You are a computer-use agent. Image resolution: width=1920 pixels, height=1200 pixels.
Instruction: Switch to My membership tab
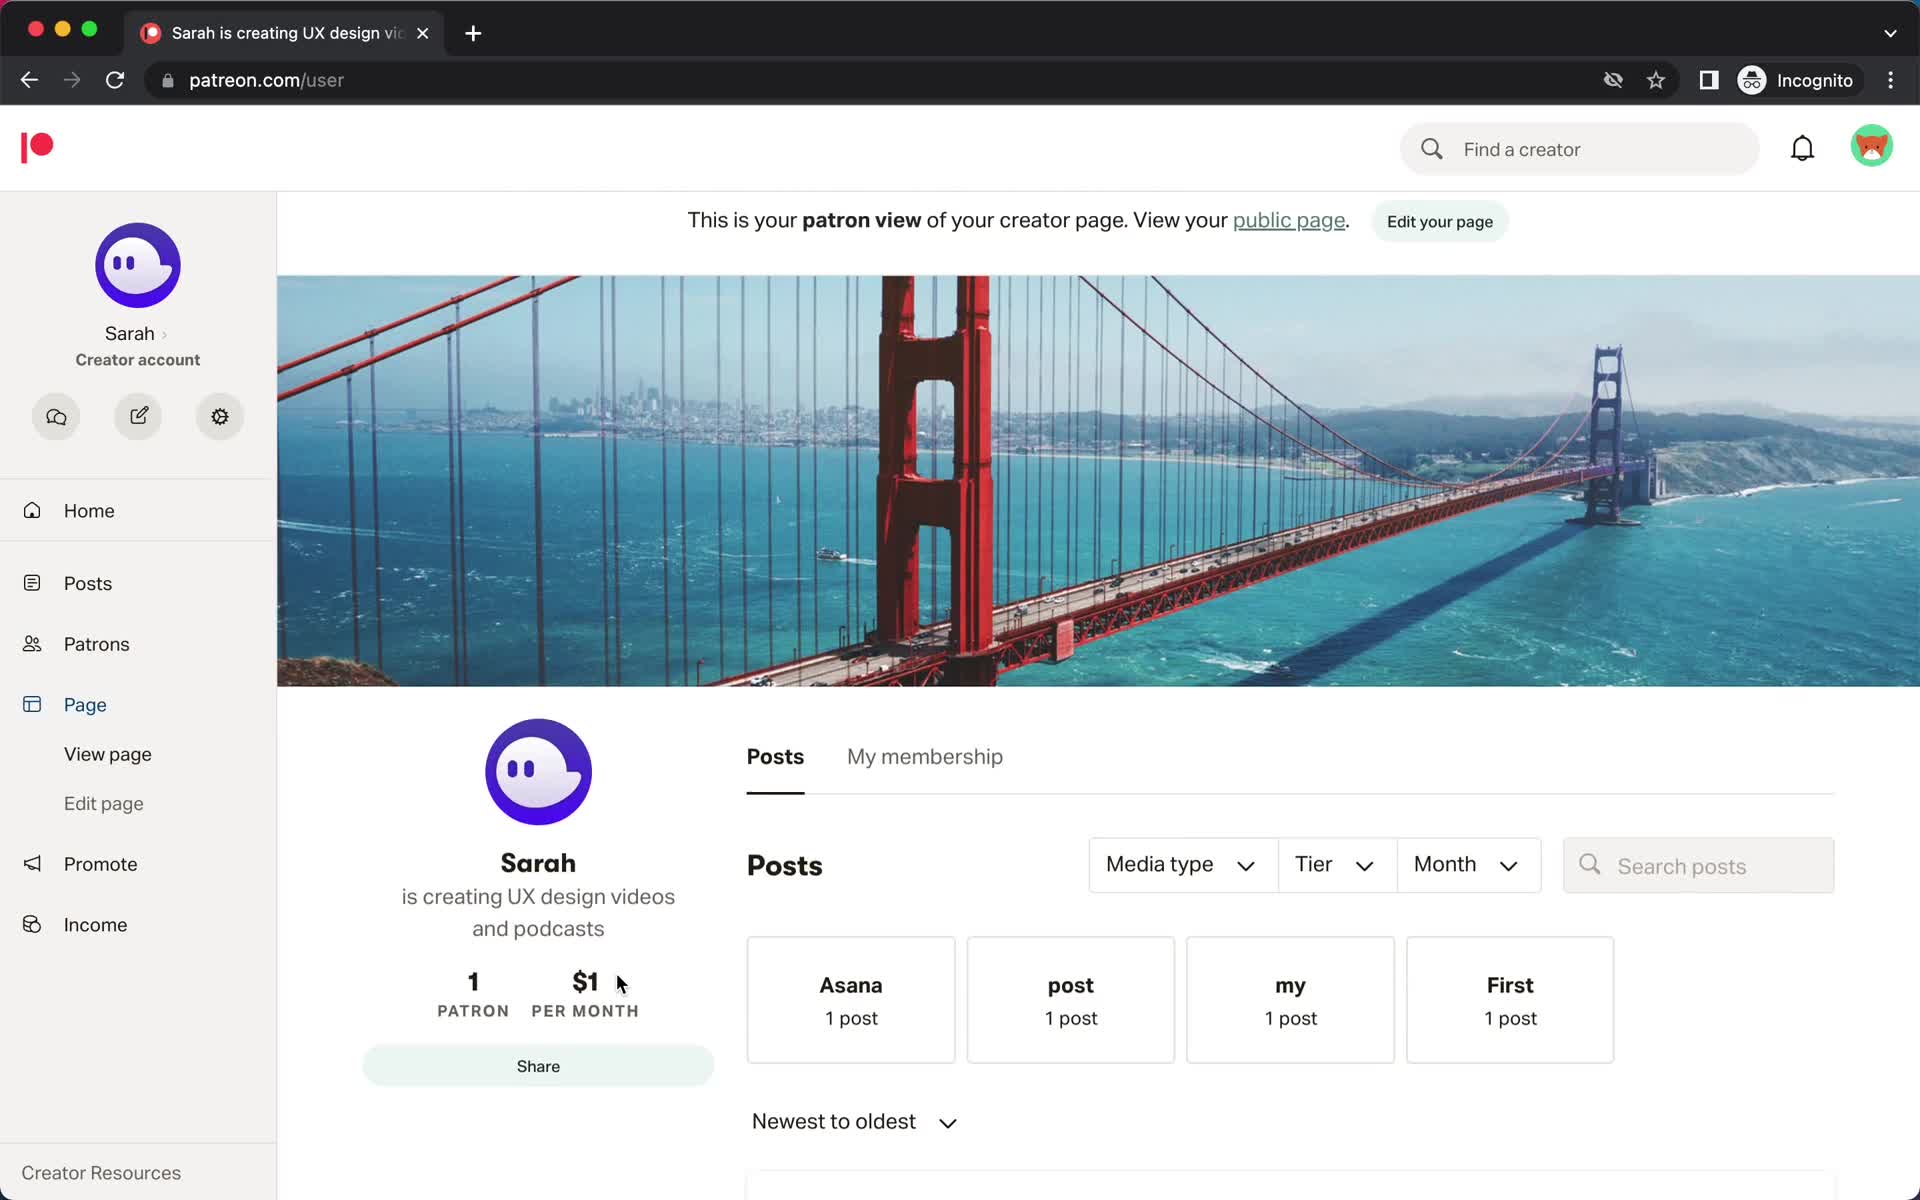pyautogui.click(x=924, y=757)
